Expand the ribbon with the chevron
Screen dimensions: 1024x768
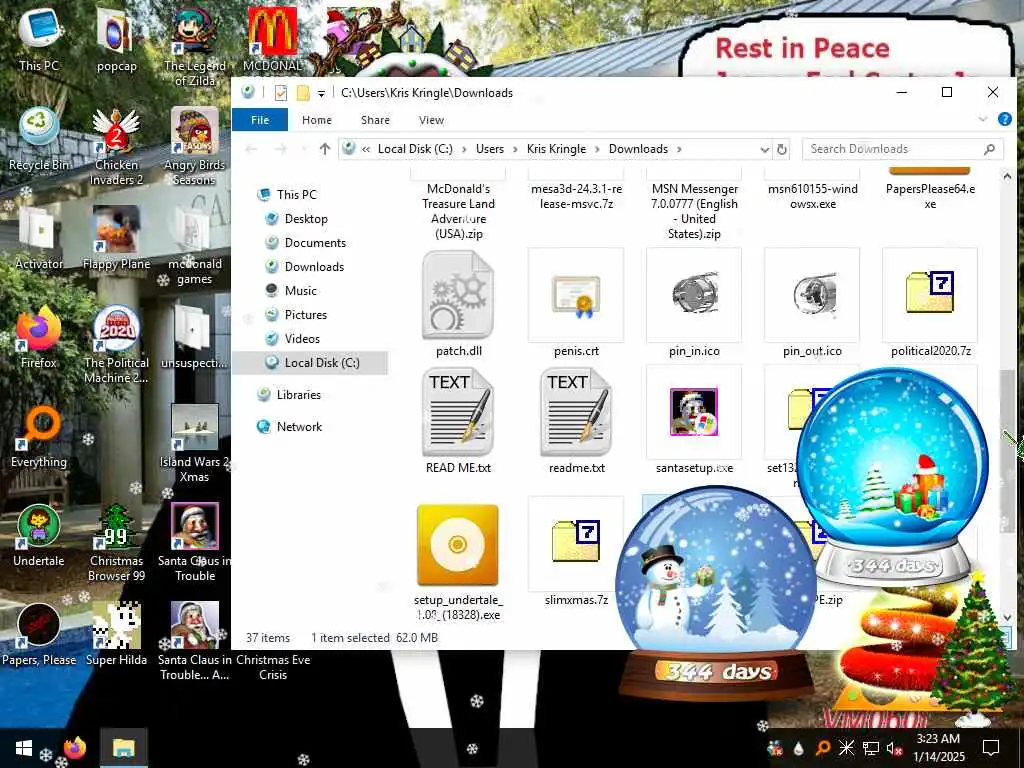point(983,120)
